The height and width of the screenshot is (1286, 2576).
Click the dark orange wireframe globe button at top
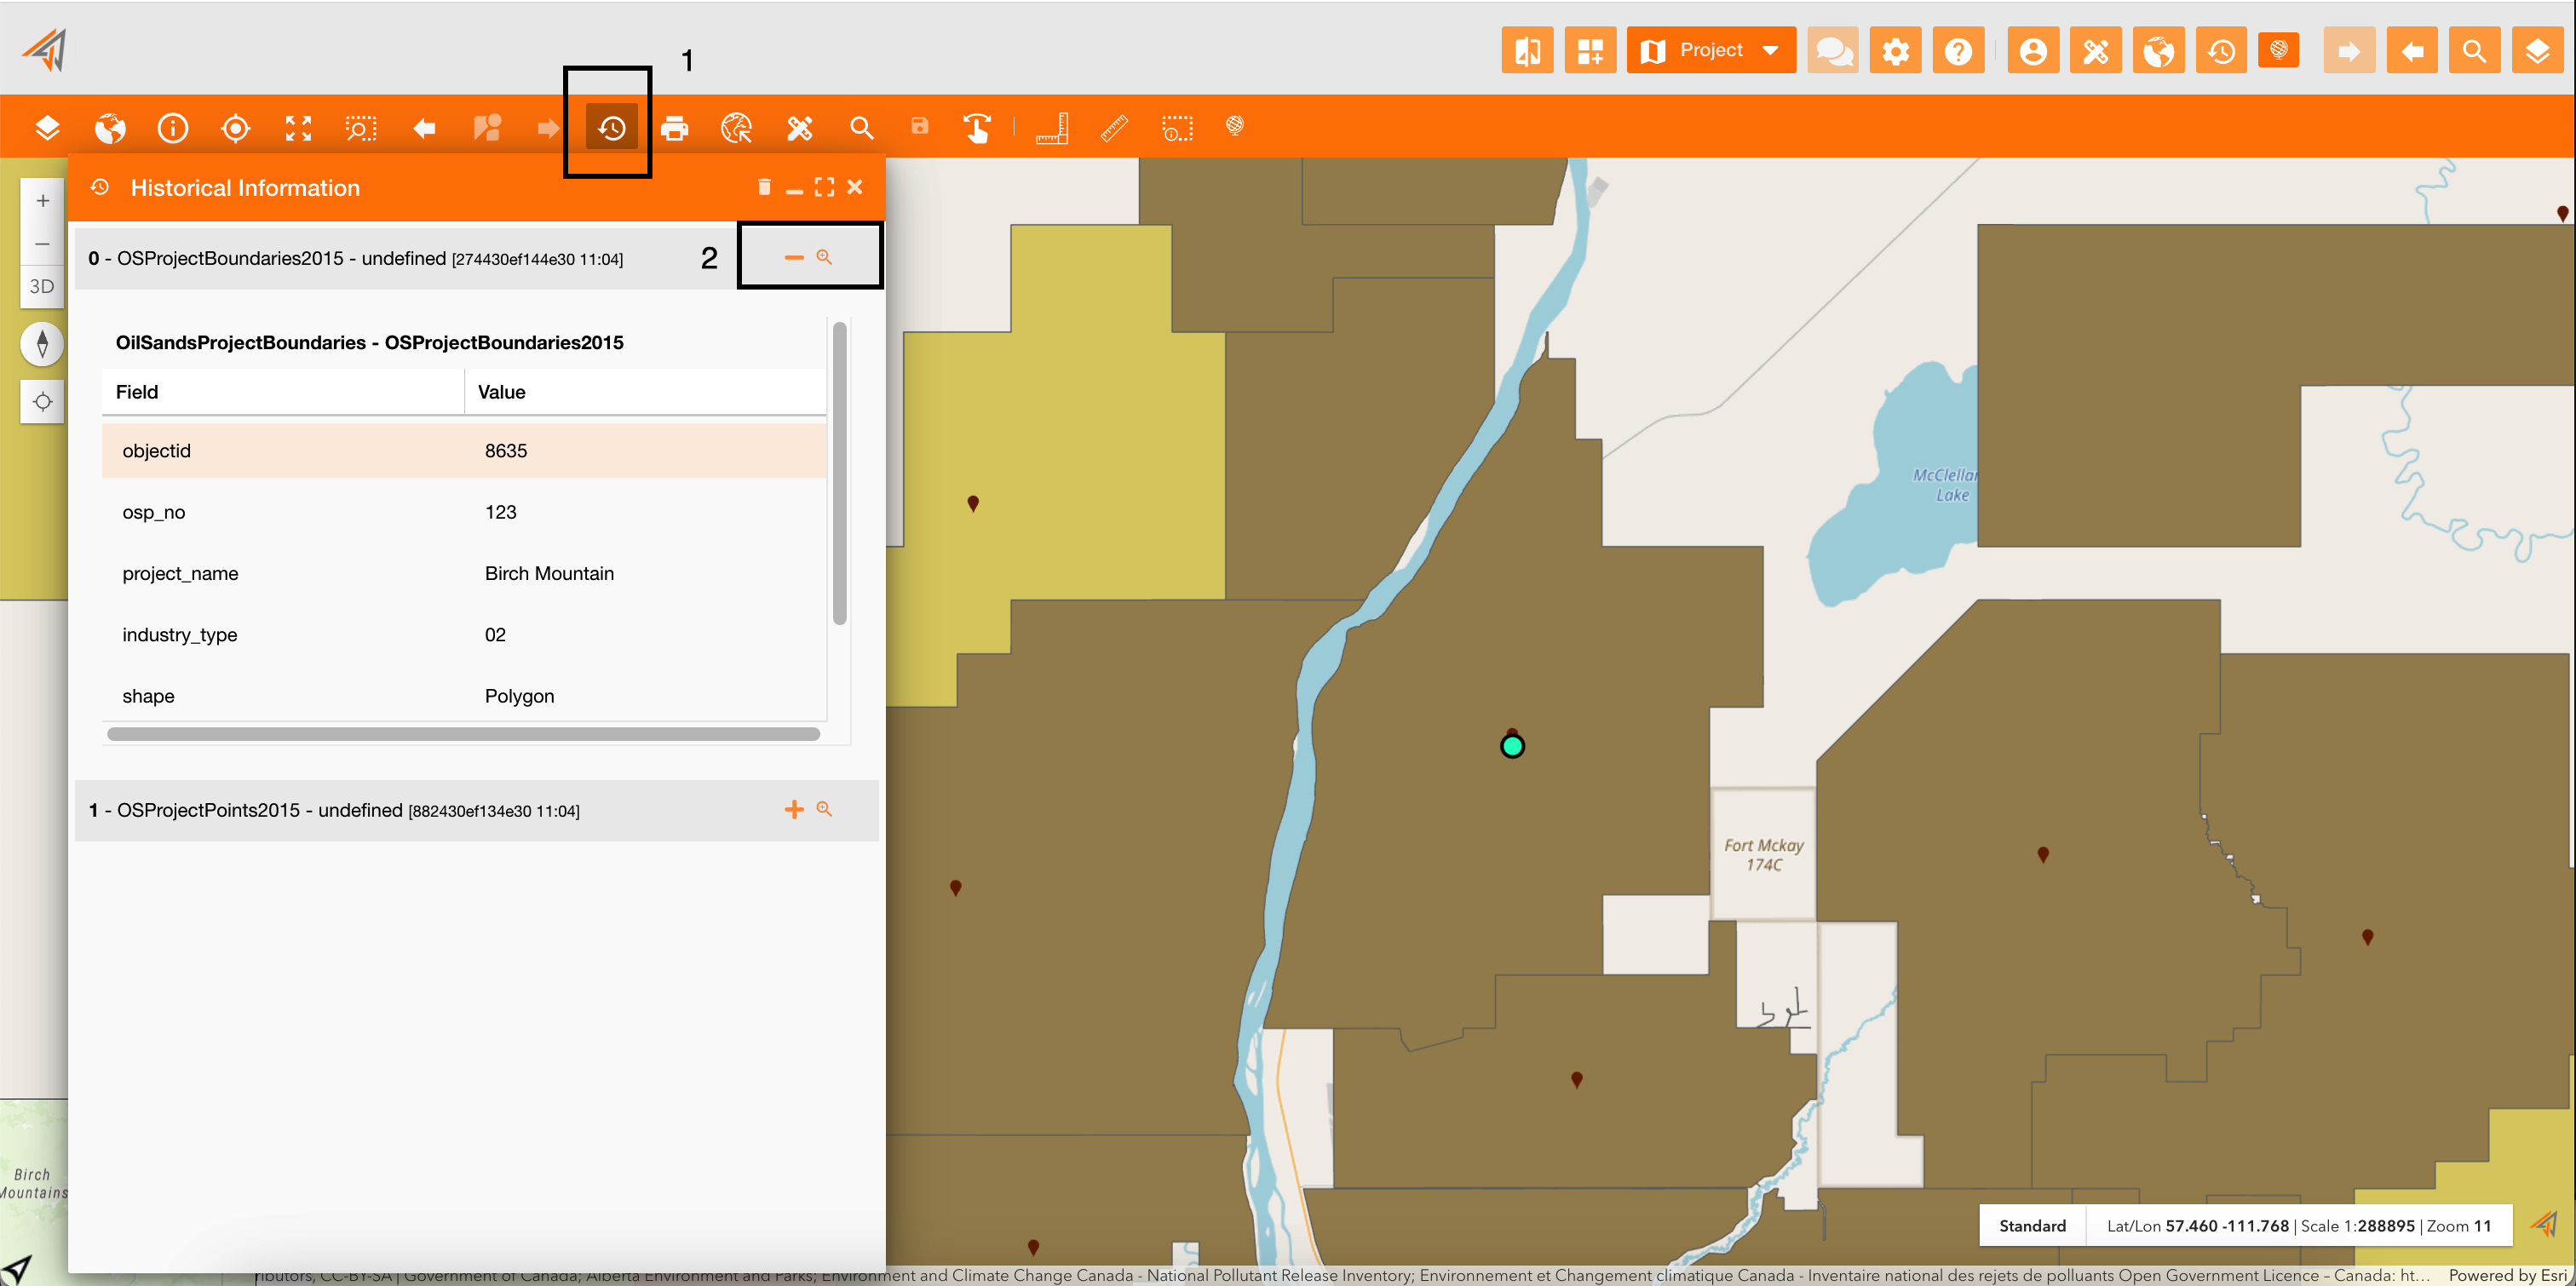click(2279, 49)
